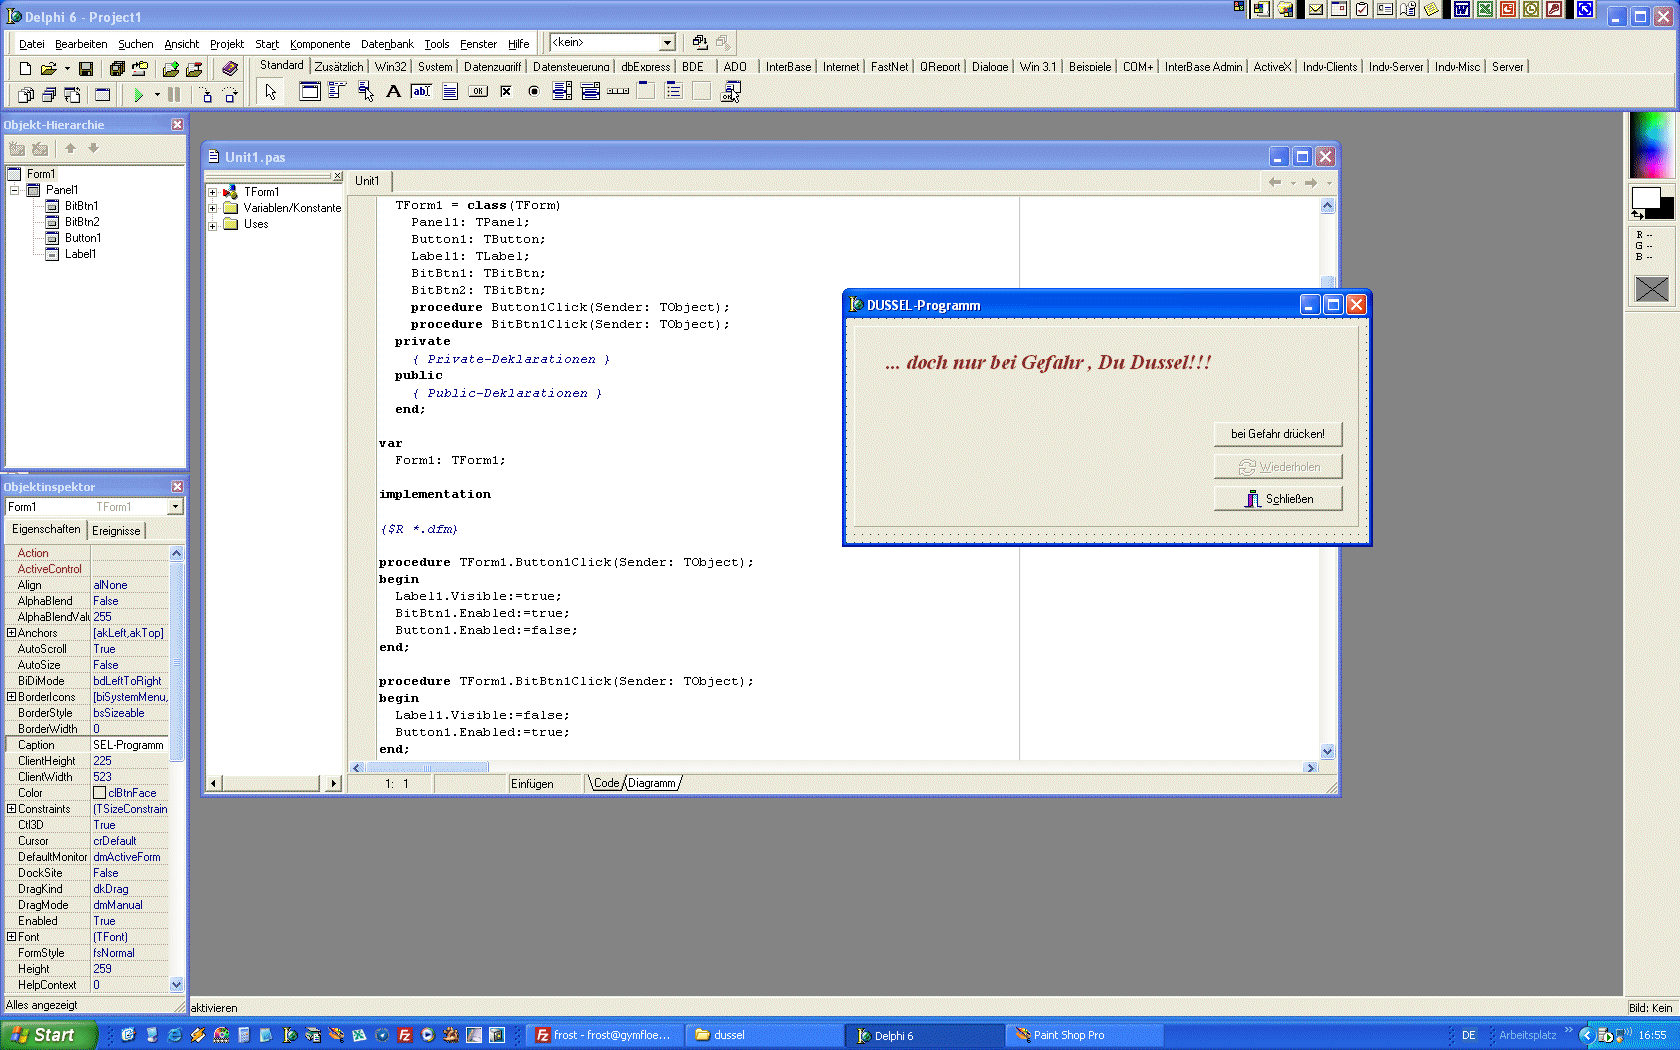The image size is (1680, 1050).
Task: Click the New Form icon
Action: pyautogui.click(x=102, y=95)
